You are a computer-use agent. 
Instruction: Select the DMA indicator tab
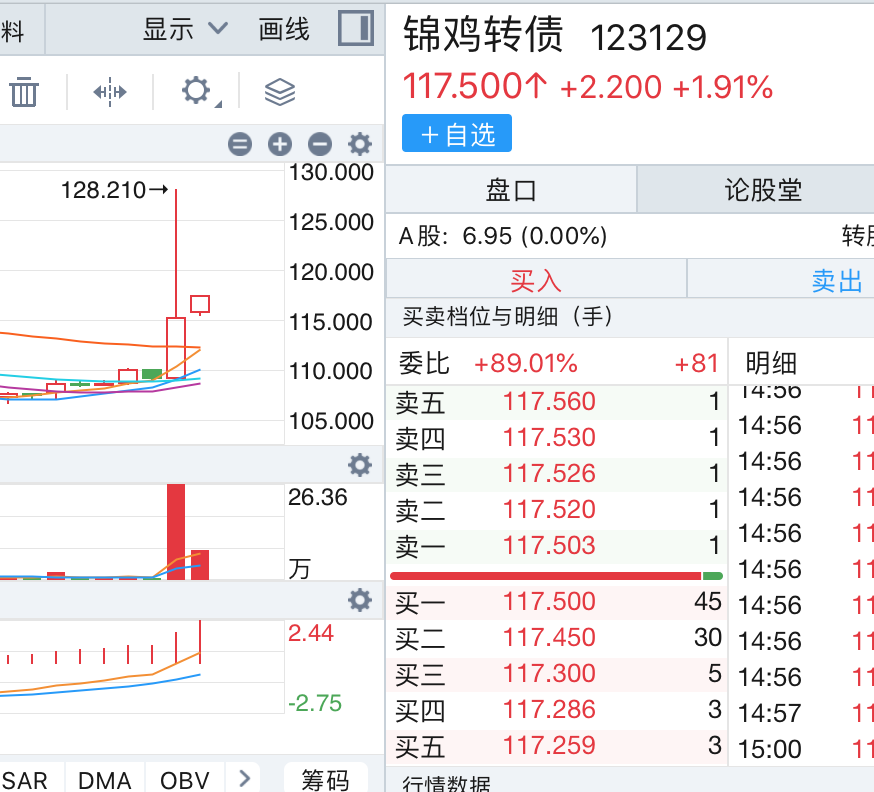pos(105,779)
